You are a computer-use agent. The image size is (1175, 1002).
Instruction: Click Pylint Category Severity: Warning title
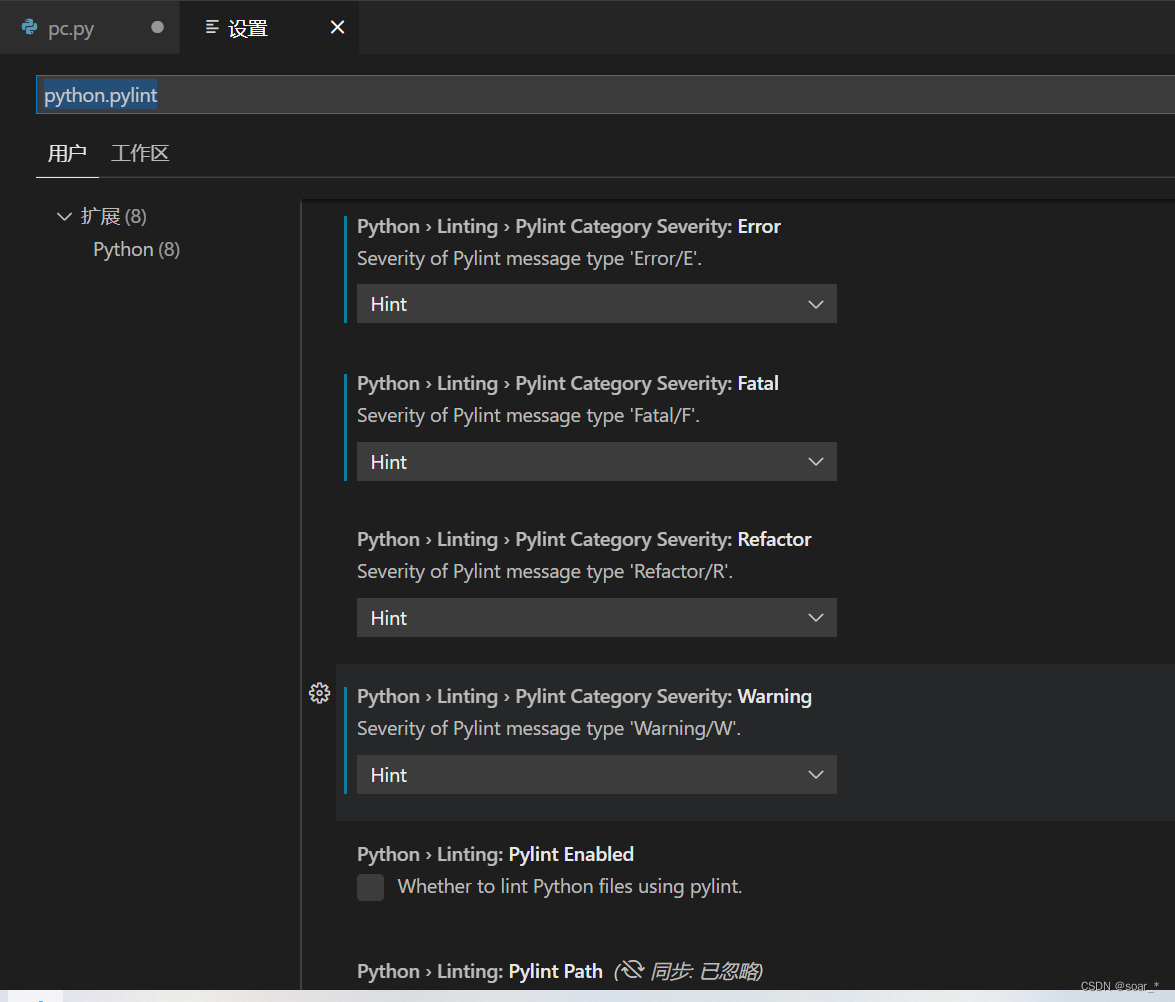[584, 696]
